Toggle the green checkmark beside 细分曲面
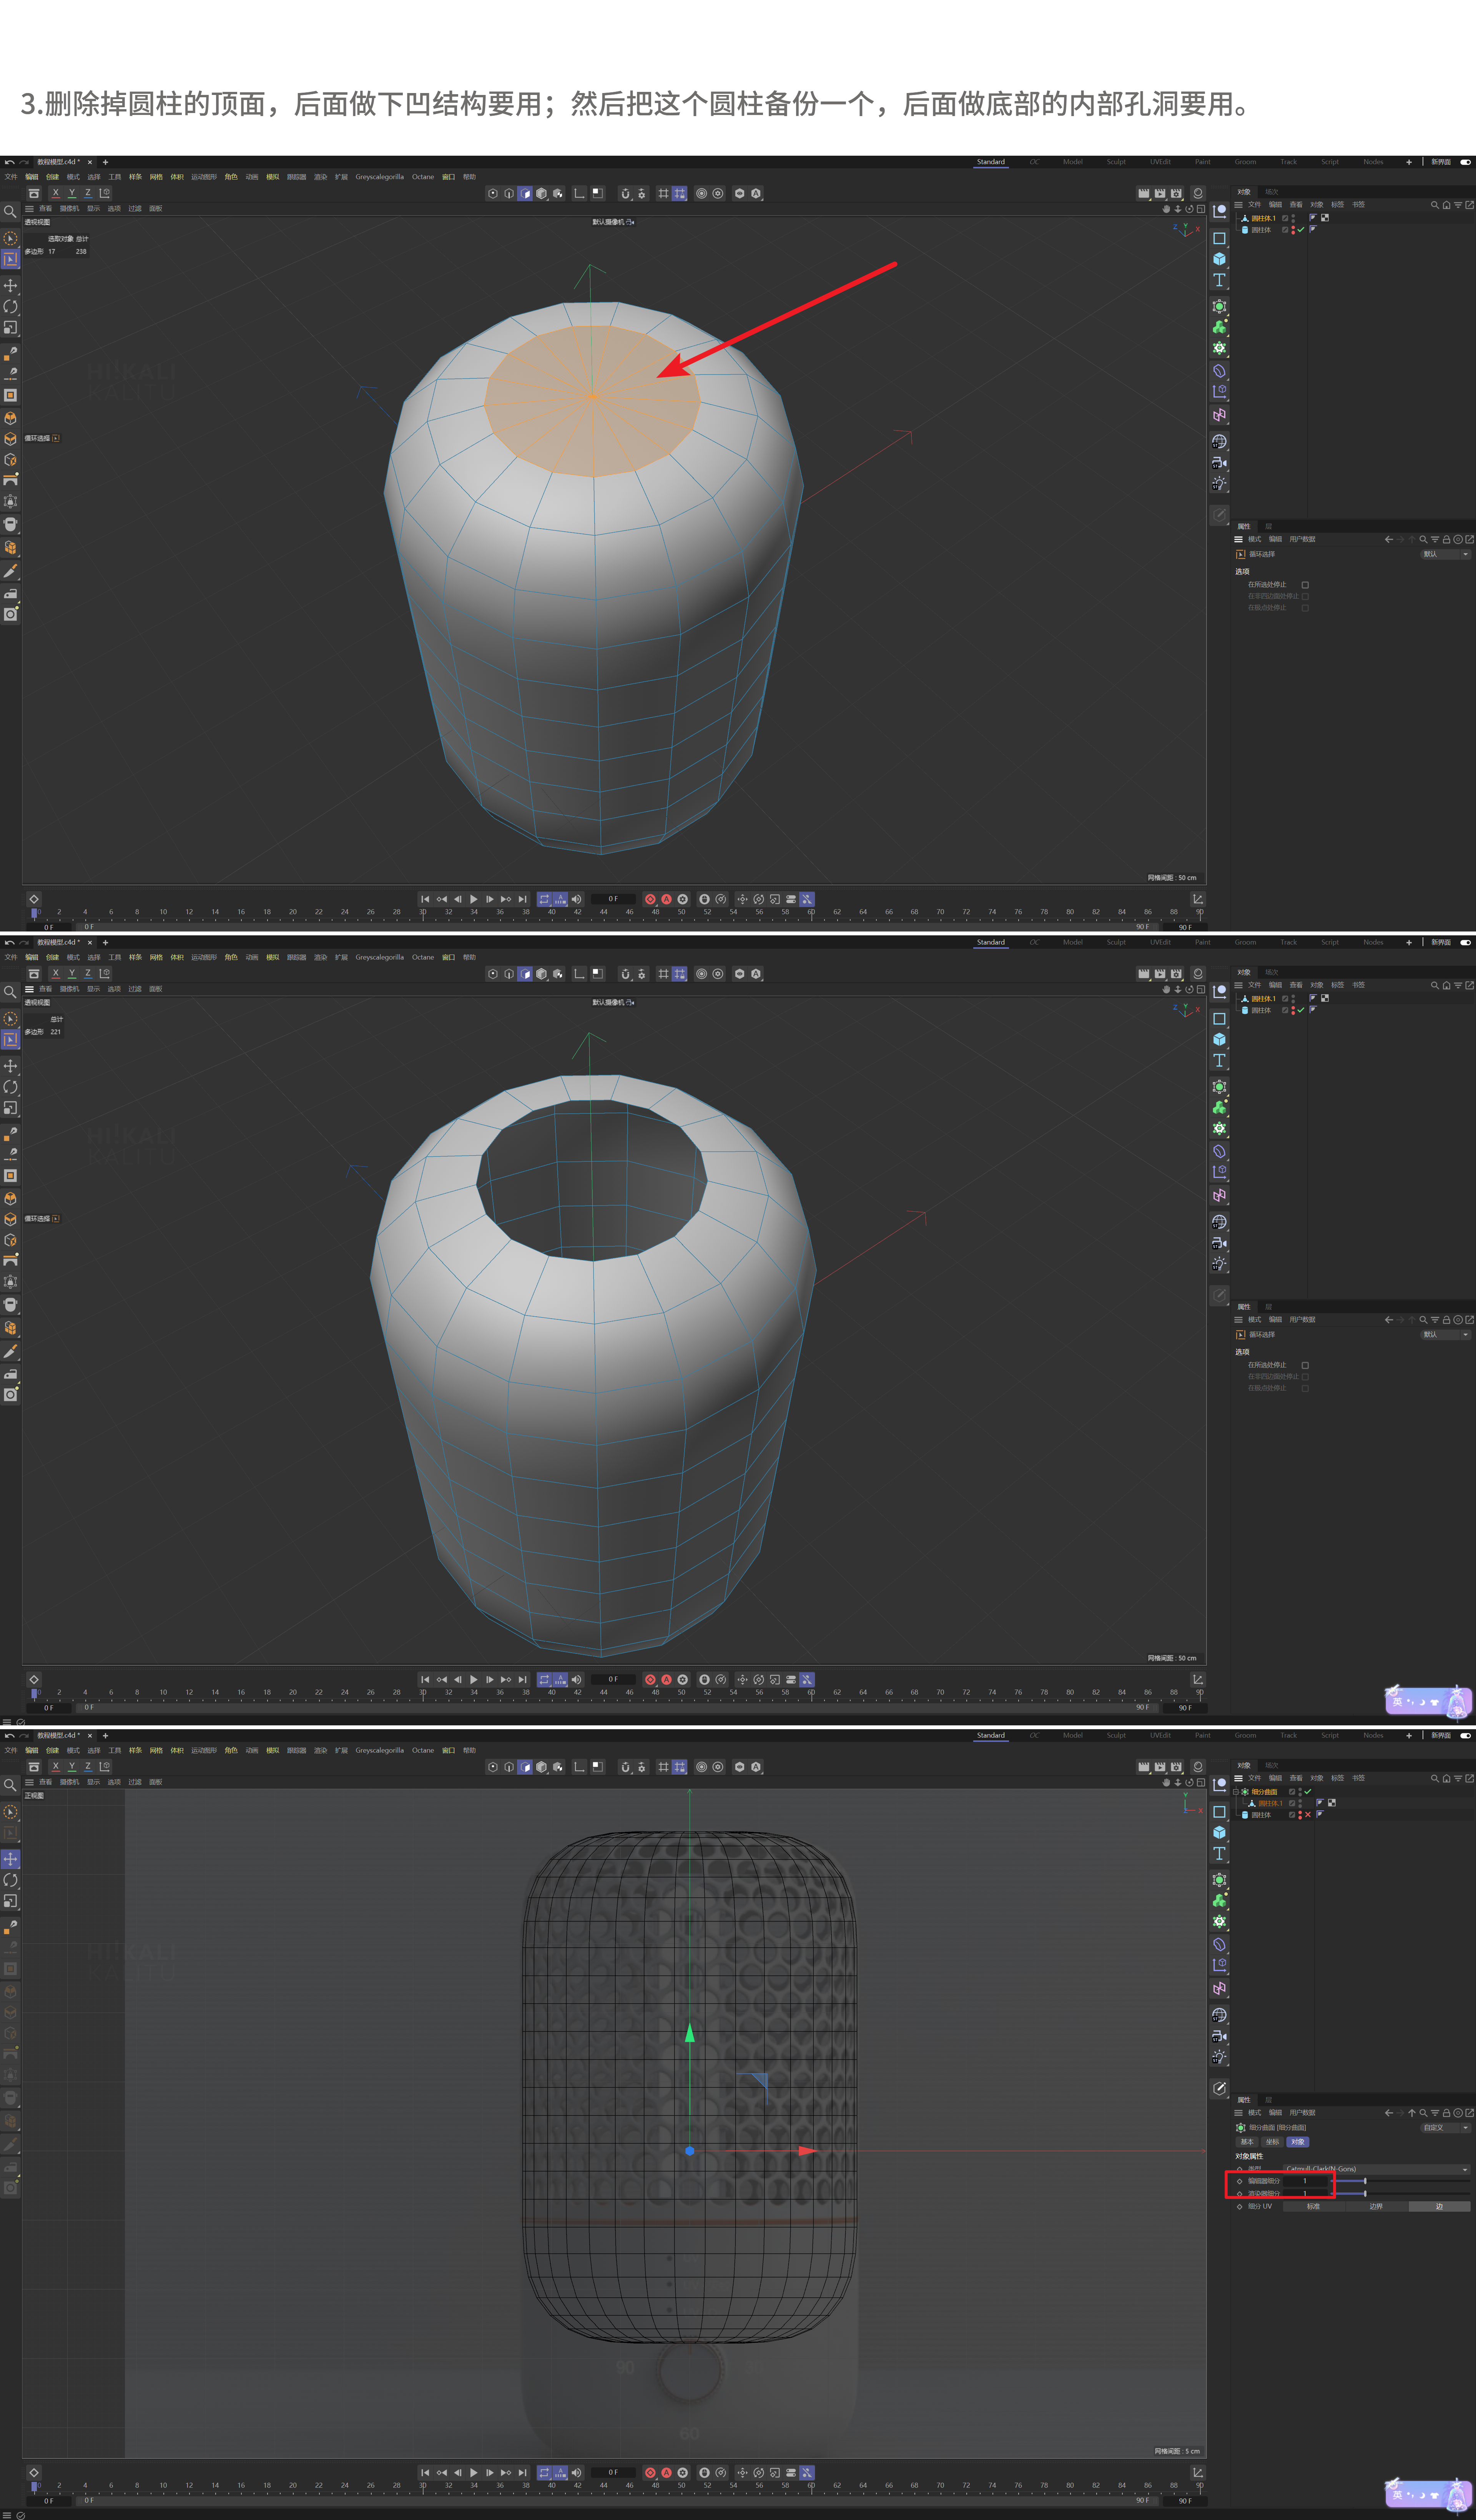This screenshot has width=1476, height=2520. coord(1308,1791)
